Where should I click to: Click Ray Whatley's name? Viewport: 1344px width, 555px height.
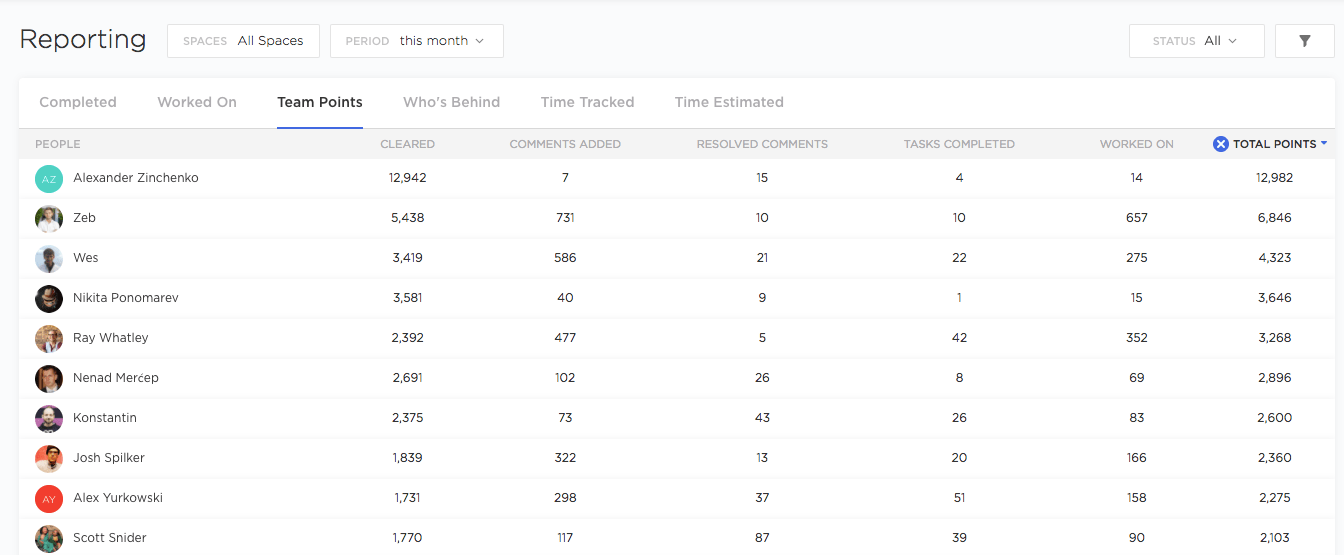point(110,338)
